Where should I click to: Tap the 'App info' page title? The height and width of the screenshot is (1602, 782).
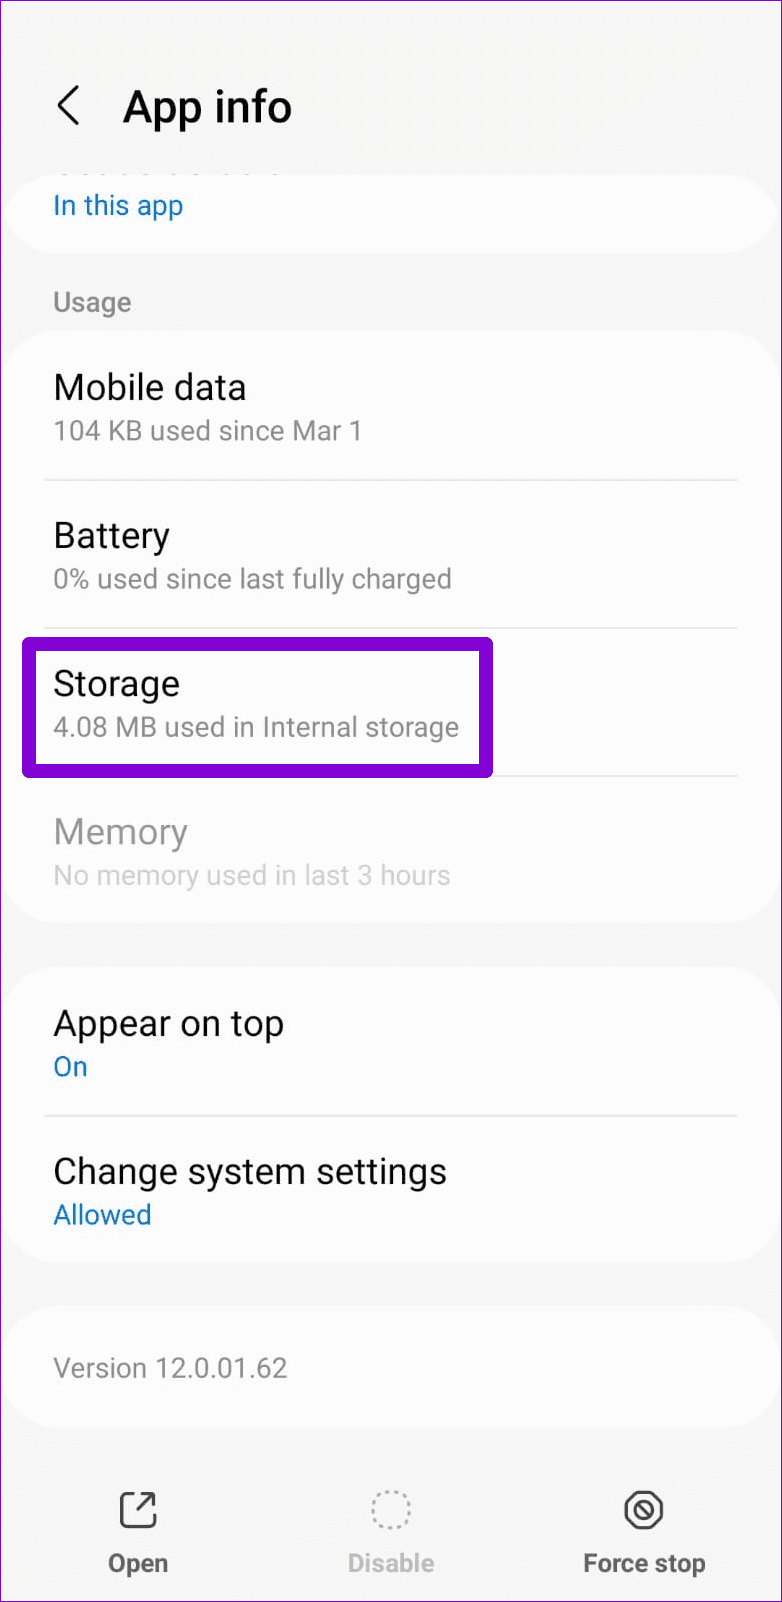pyautogui.click(x=207, y=107)
